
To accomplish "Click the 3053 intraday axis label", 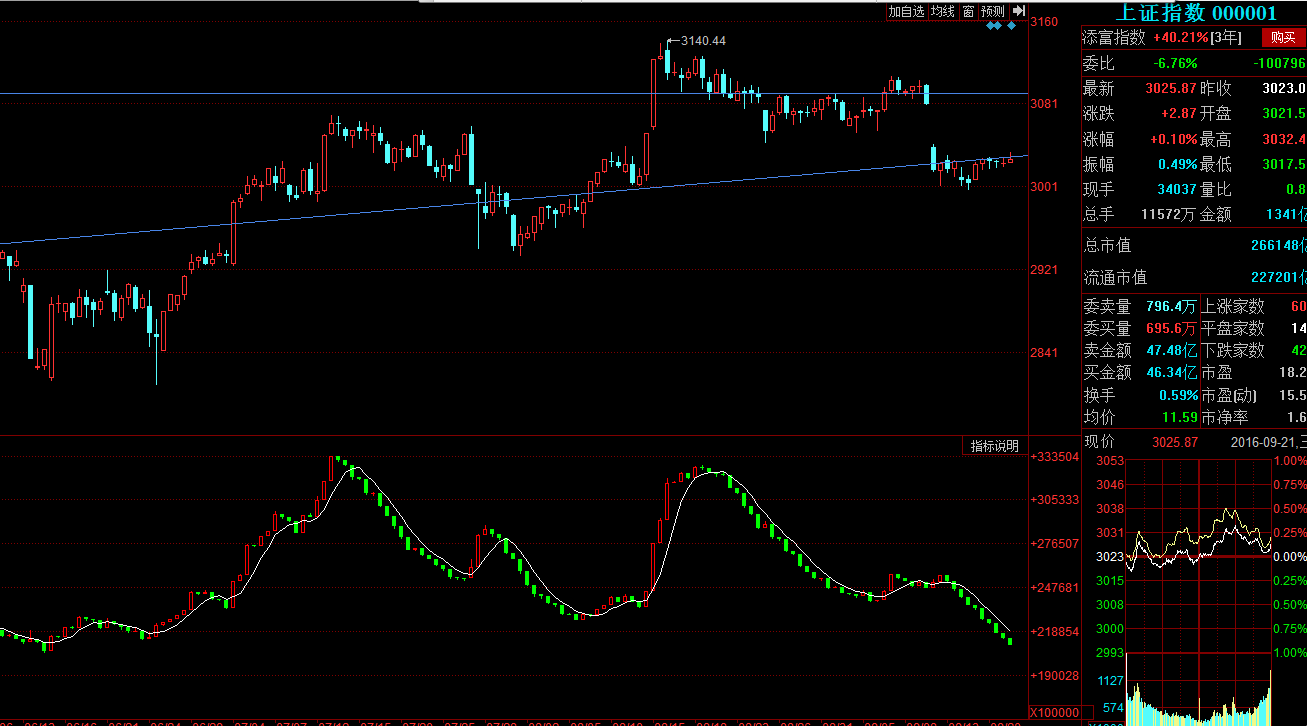I will [x=1110, y=461].
